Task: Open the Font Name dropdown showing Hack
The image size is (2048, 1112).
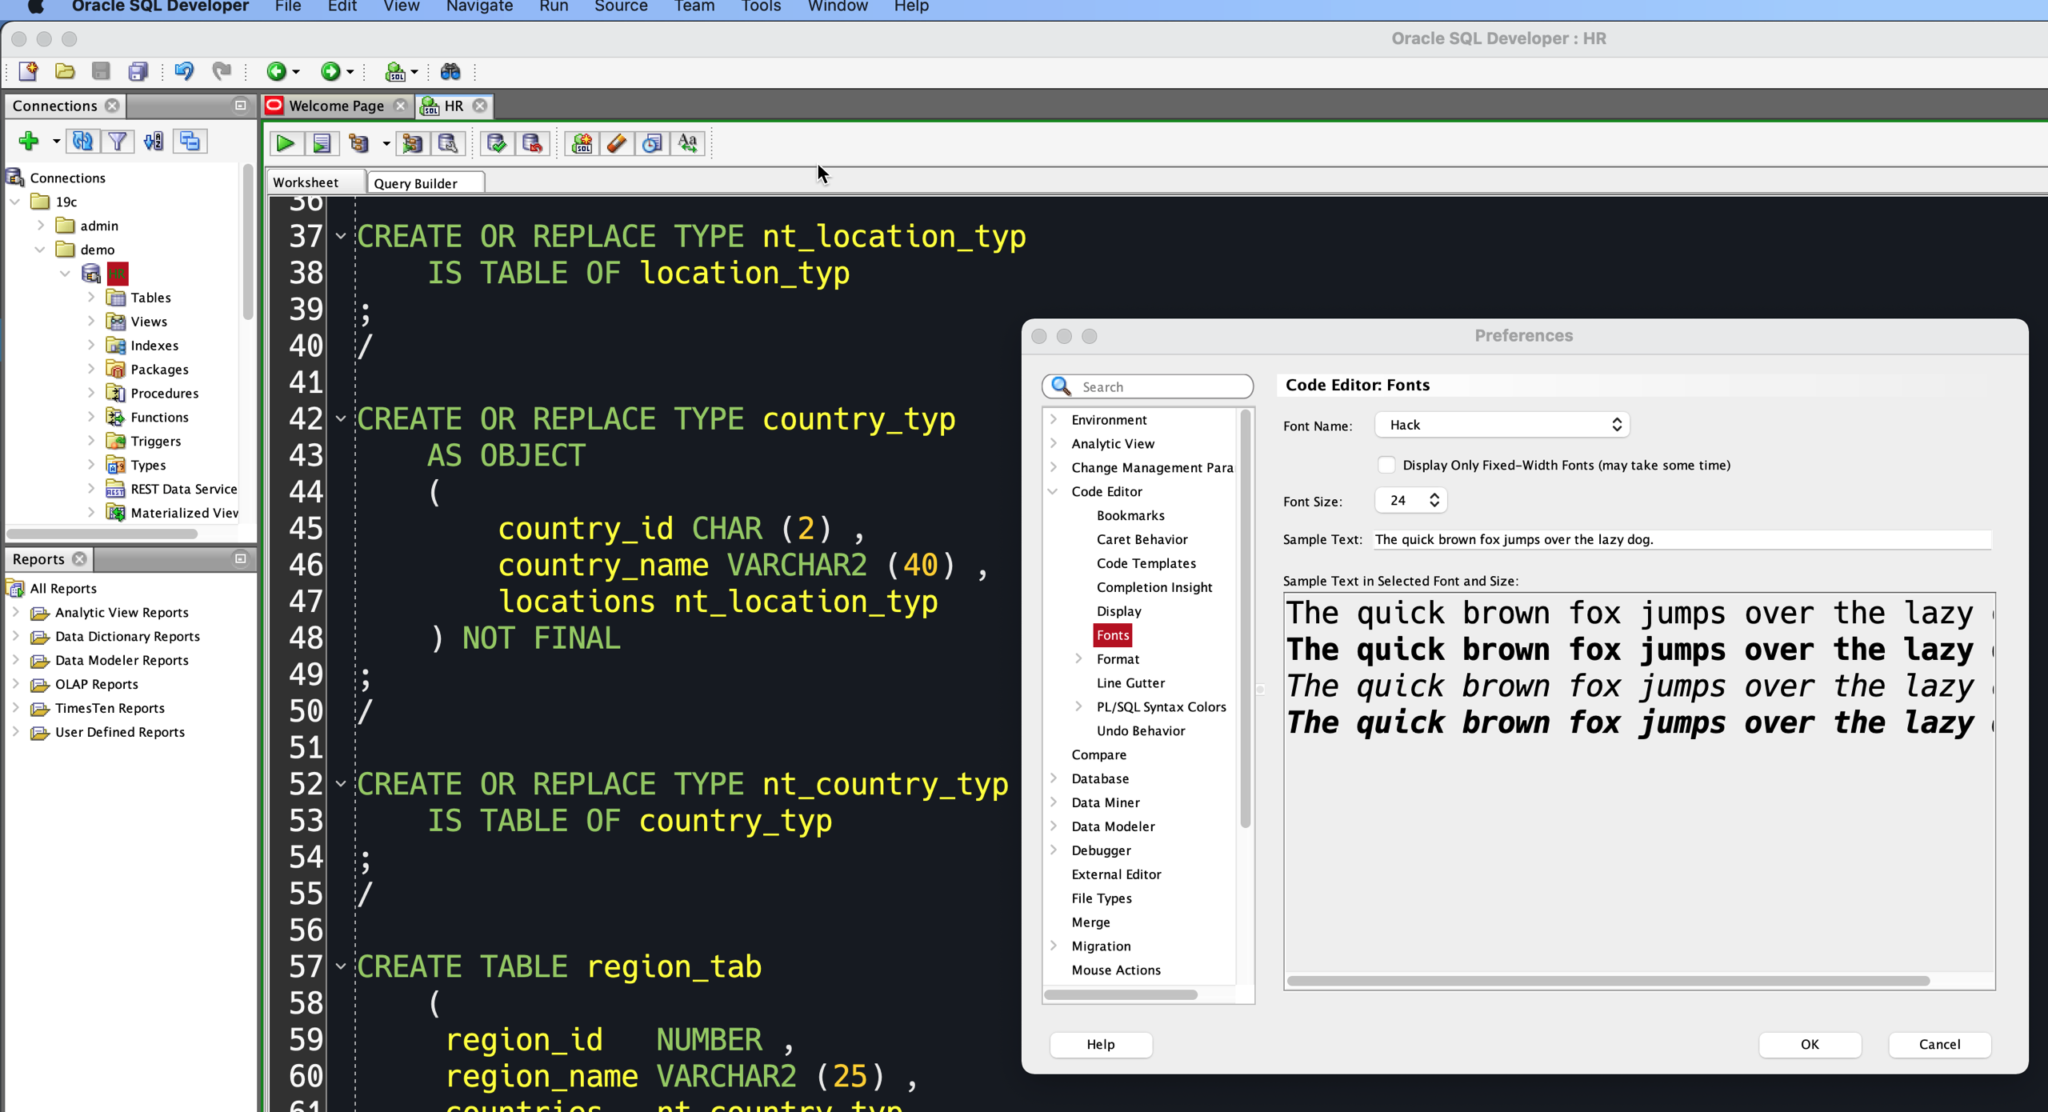Action: click(x=1501, y=424)
